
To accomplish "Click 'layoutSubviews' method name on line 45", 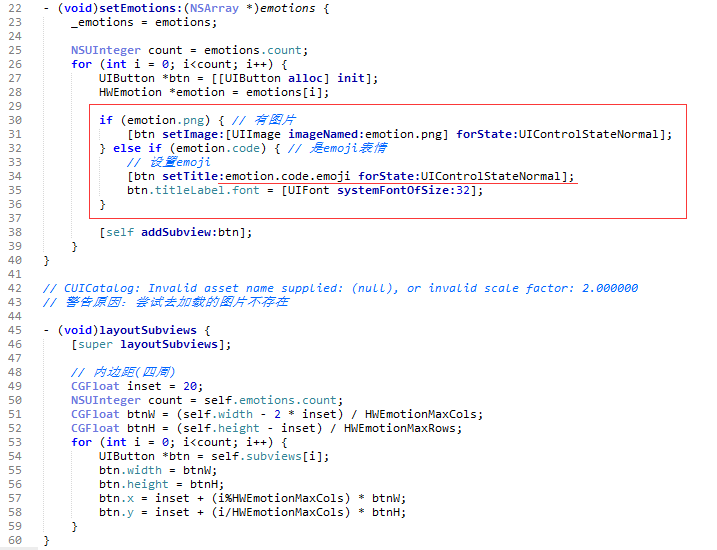I will (x=148, y=330).
